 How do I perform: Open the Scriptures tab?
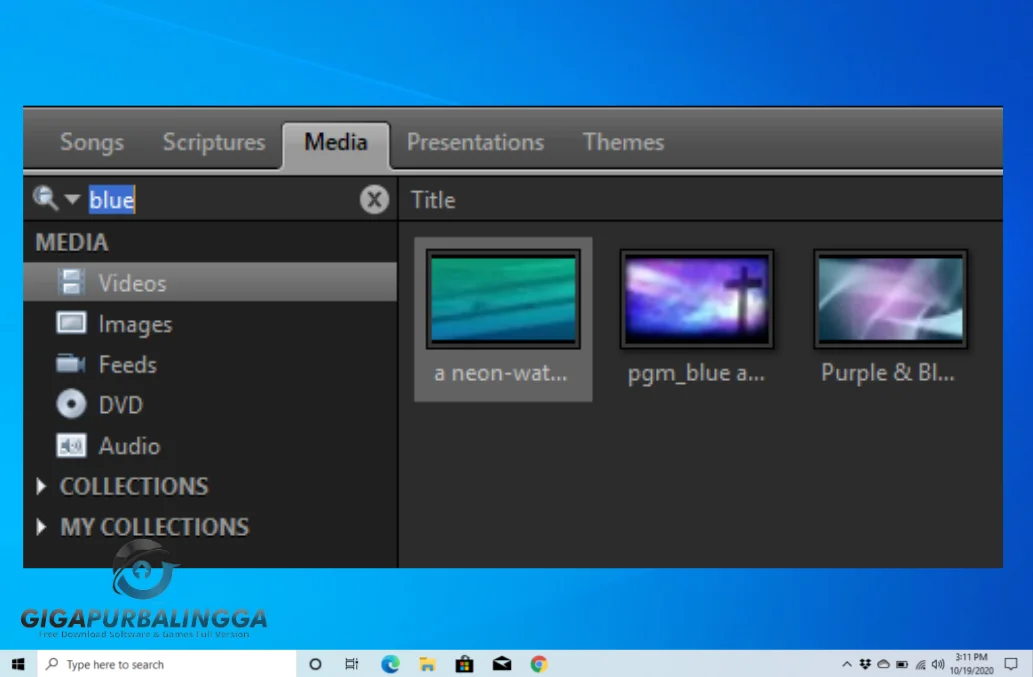pos(214,142)
